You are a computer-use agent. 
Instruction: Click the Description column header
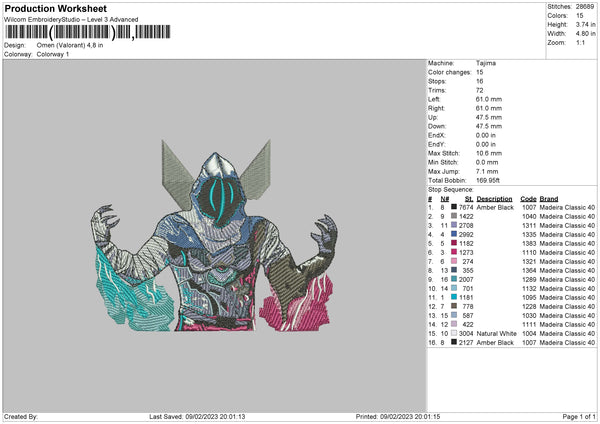(x=495, y=198)
